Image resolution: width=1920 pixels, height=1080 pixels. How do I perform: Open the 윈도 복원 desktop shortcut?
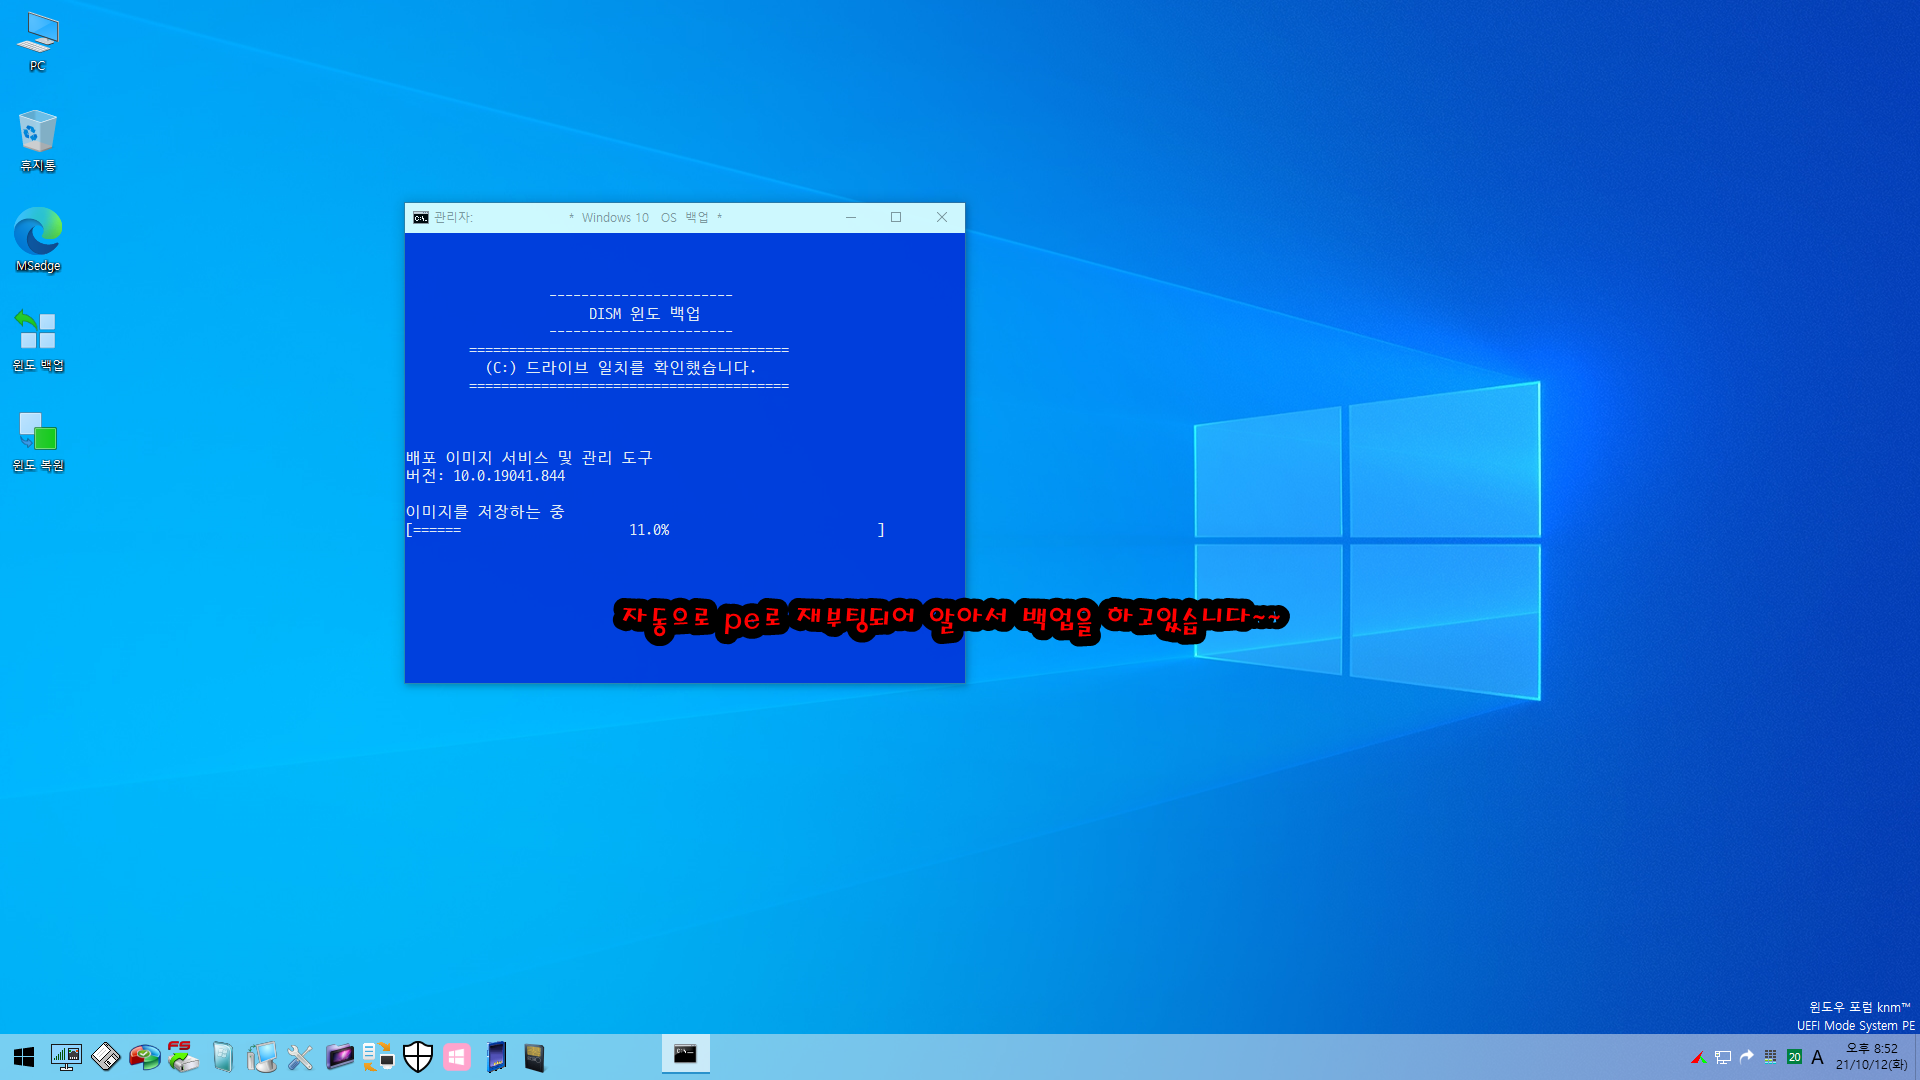coord(38,440)
